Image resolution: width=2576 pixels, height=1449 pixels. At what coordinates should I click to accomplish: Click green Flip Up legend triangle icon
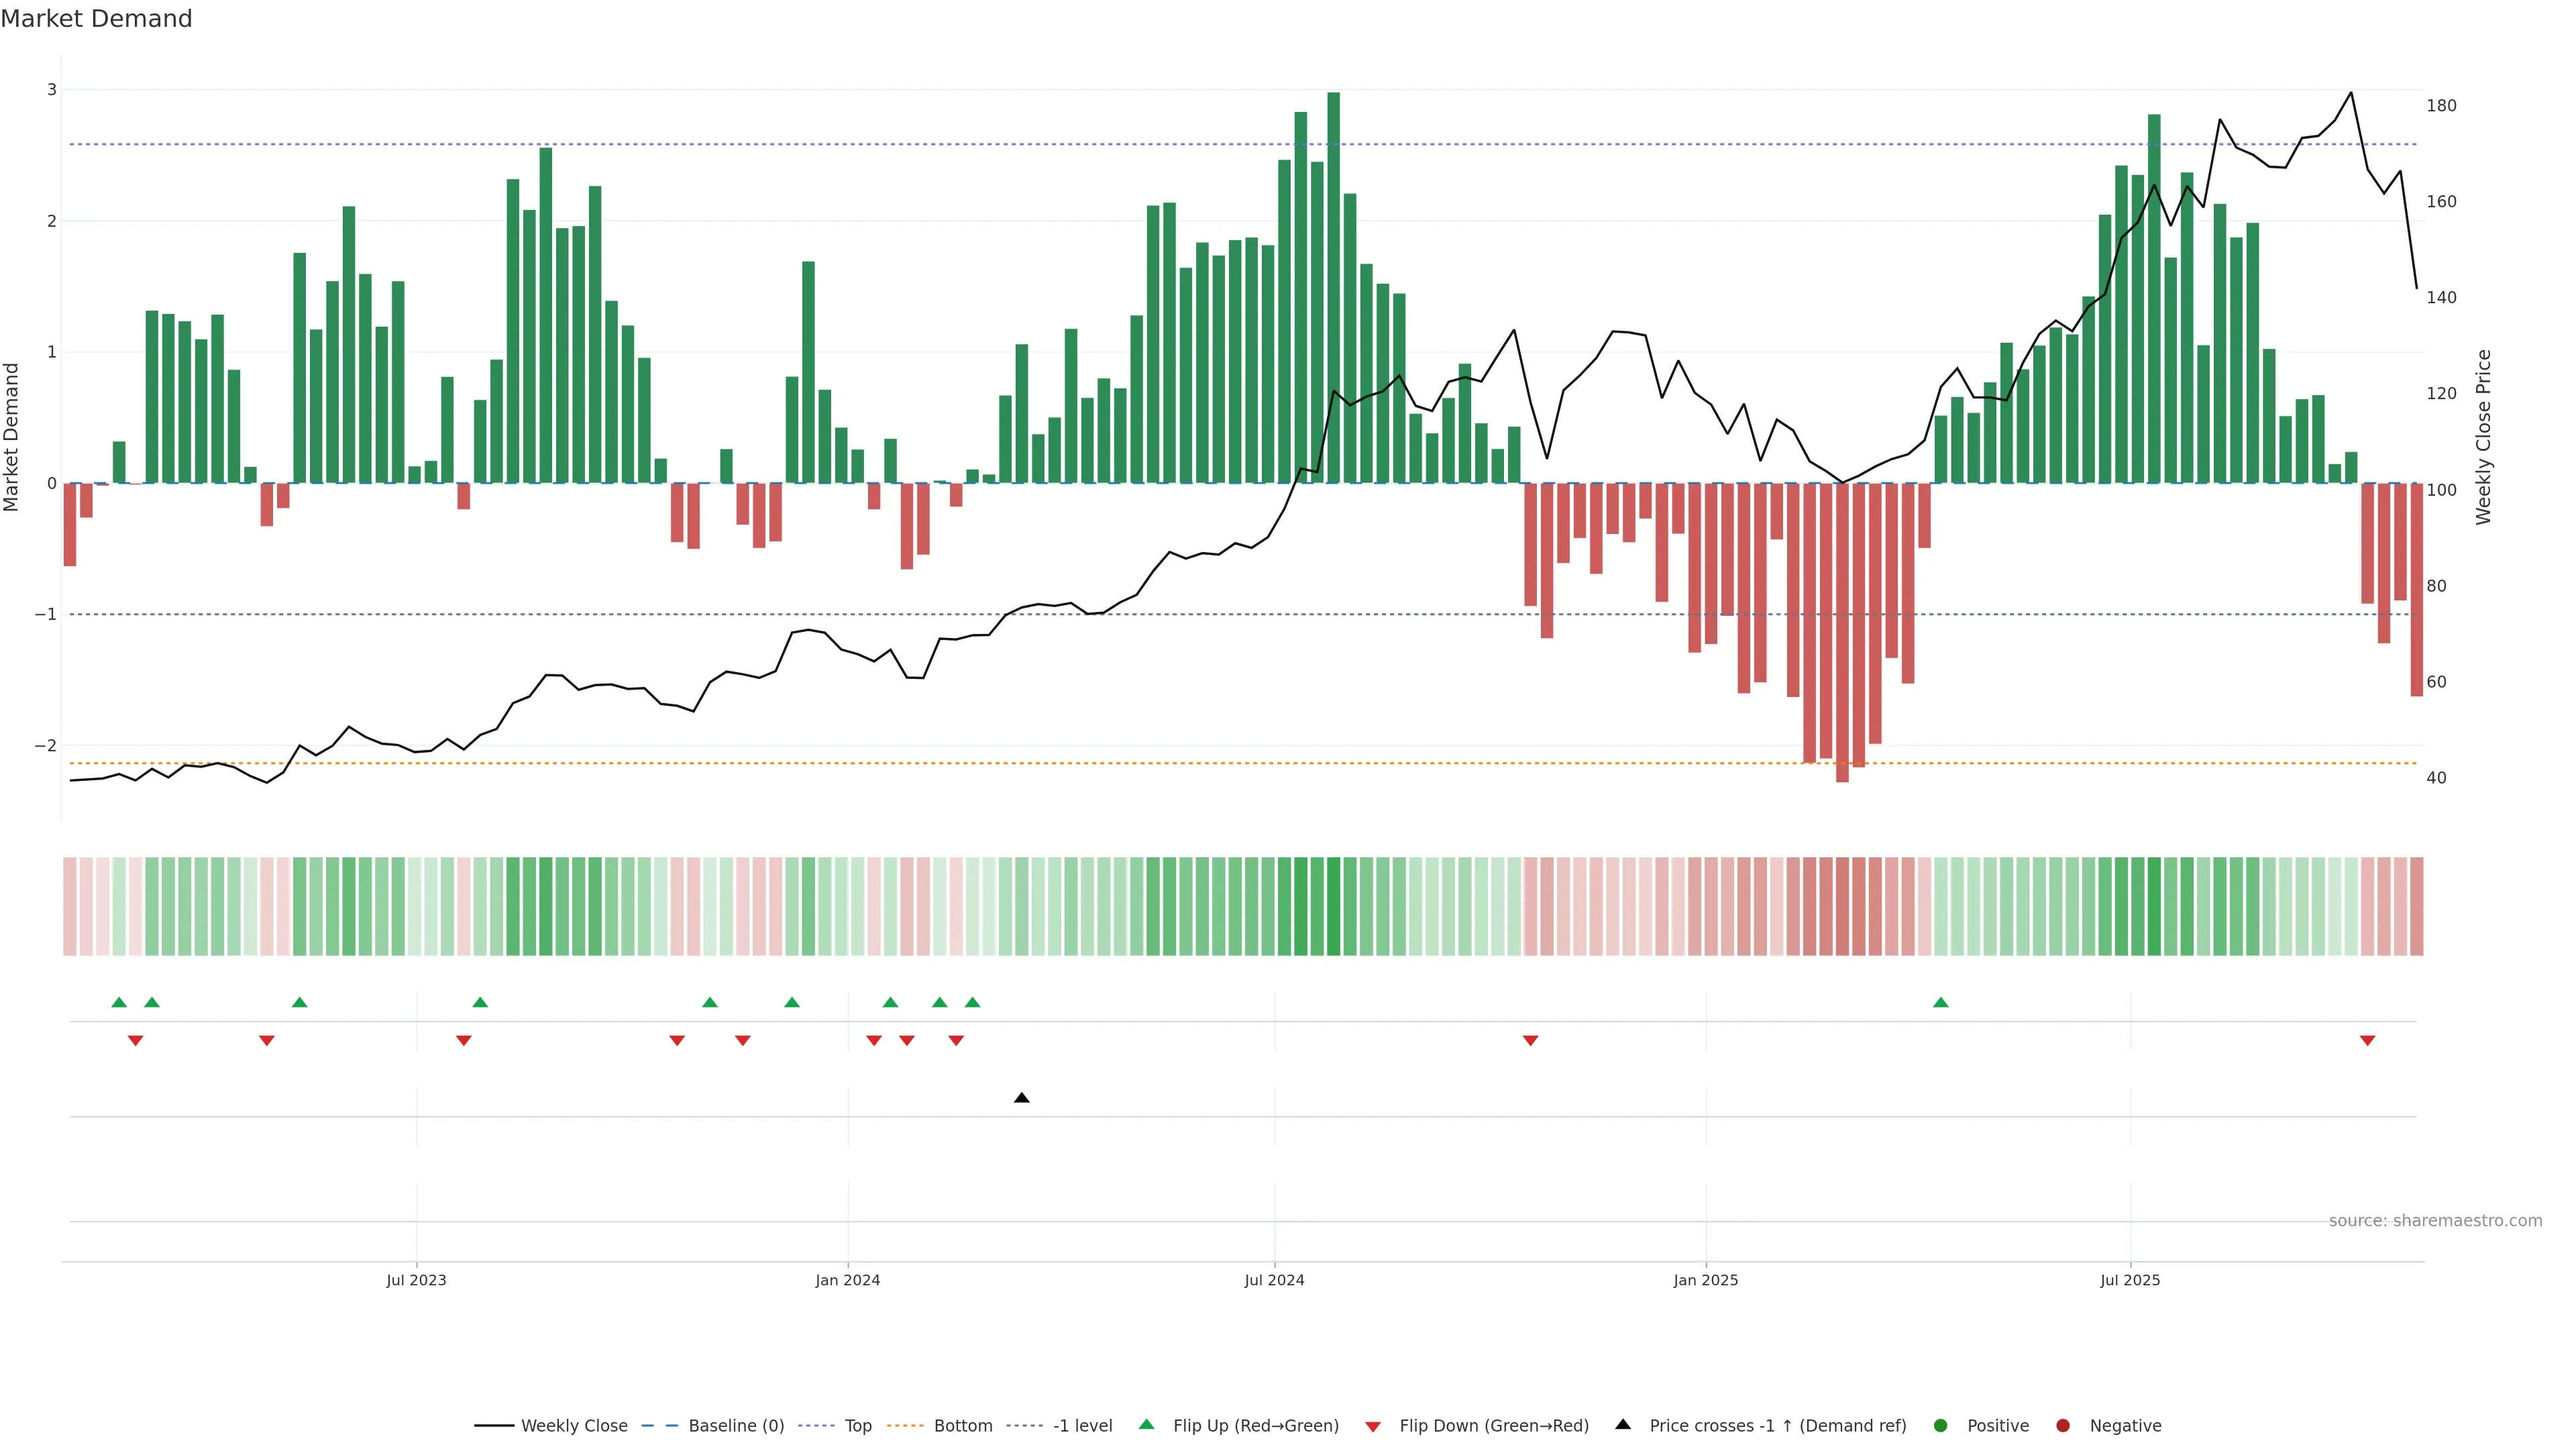point(1147,1424)
